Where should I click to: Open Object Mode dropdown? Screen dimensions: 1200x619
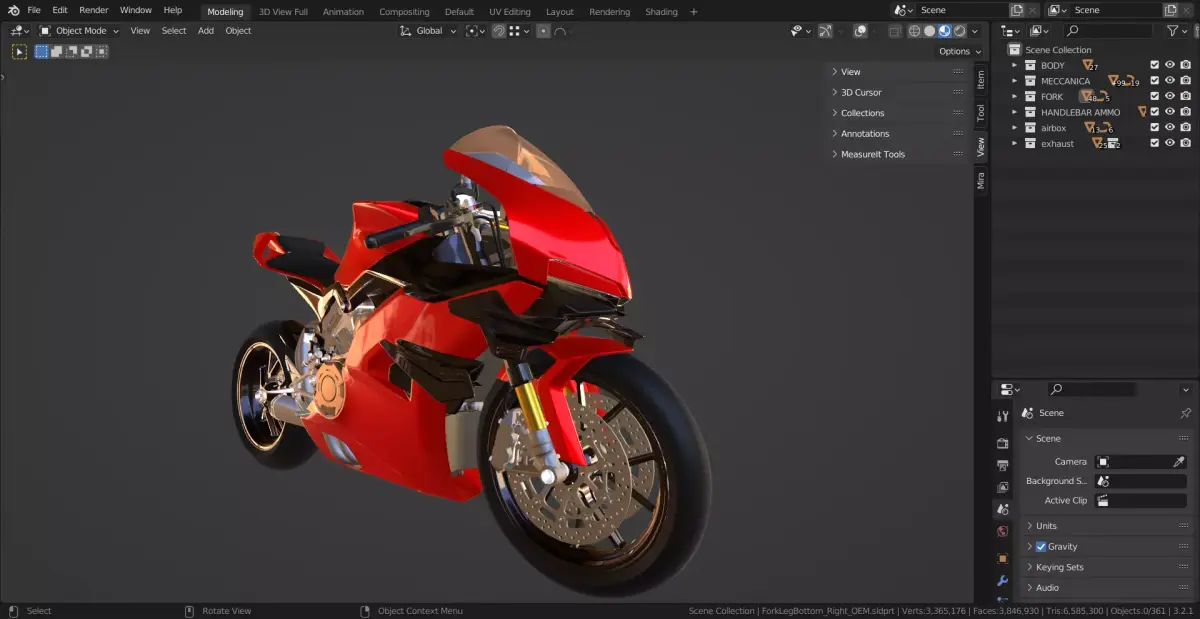click(78, 31)
